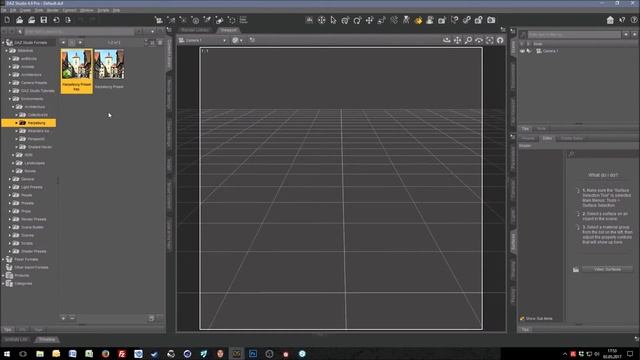This screenshot has height=360, width=640.
Task: Create a new scene with New File icon
Action: (x=7, y=20)
